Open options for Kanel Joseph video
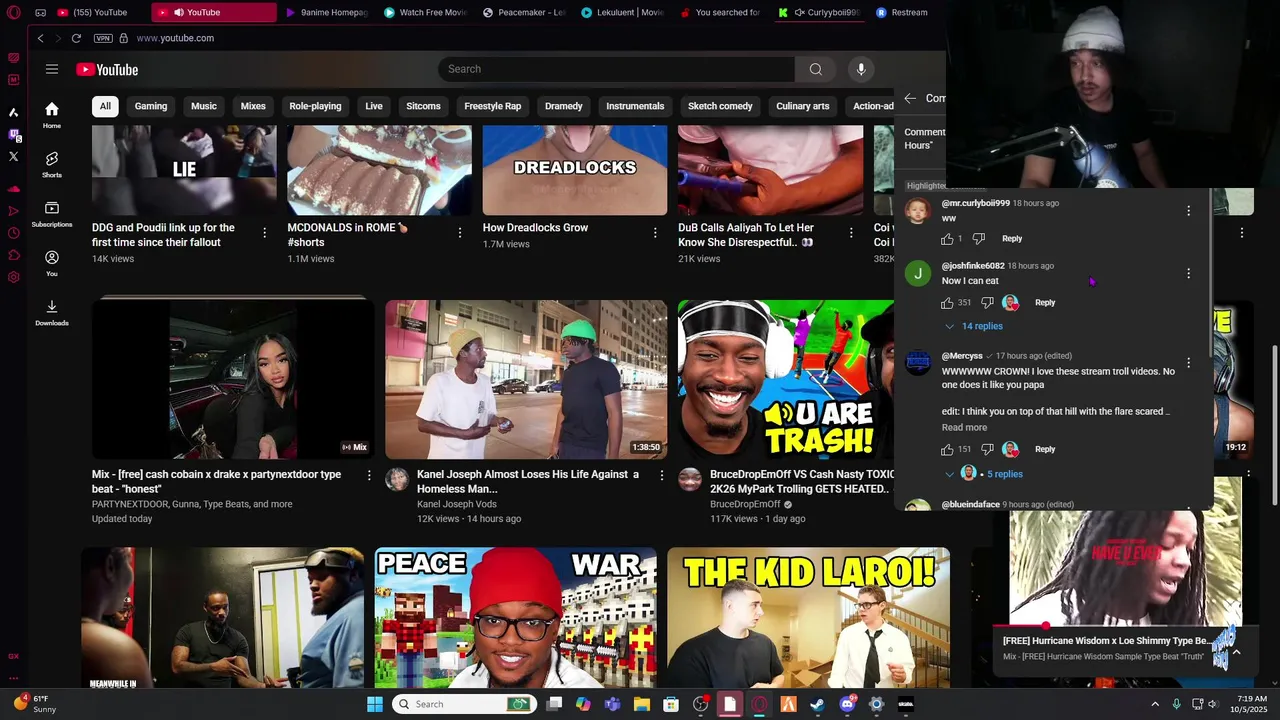 pyautogui.click(x=661, y=476)
